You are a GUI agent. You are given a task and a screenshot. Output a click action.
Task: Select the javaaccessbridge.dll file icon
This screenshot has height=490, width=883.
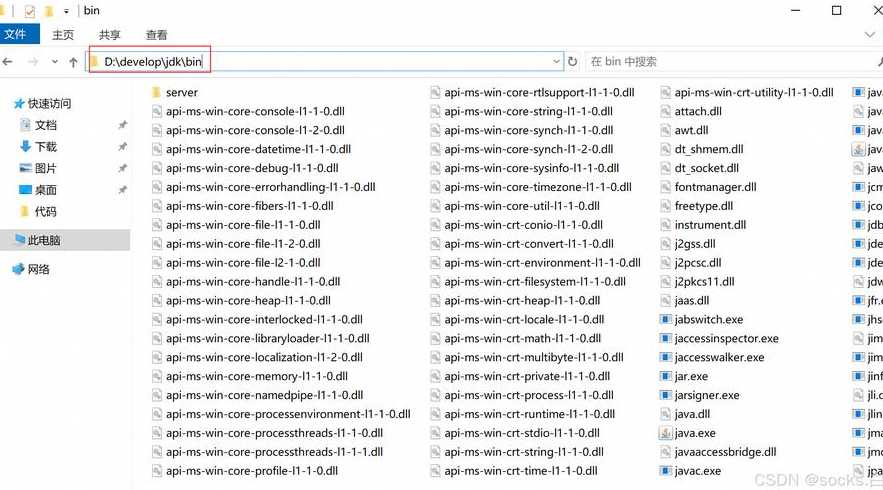click(x=666, y=452)
